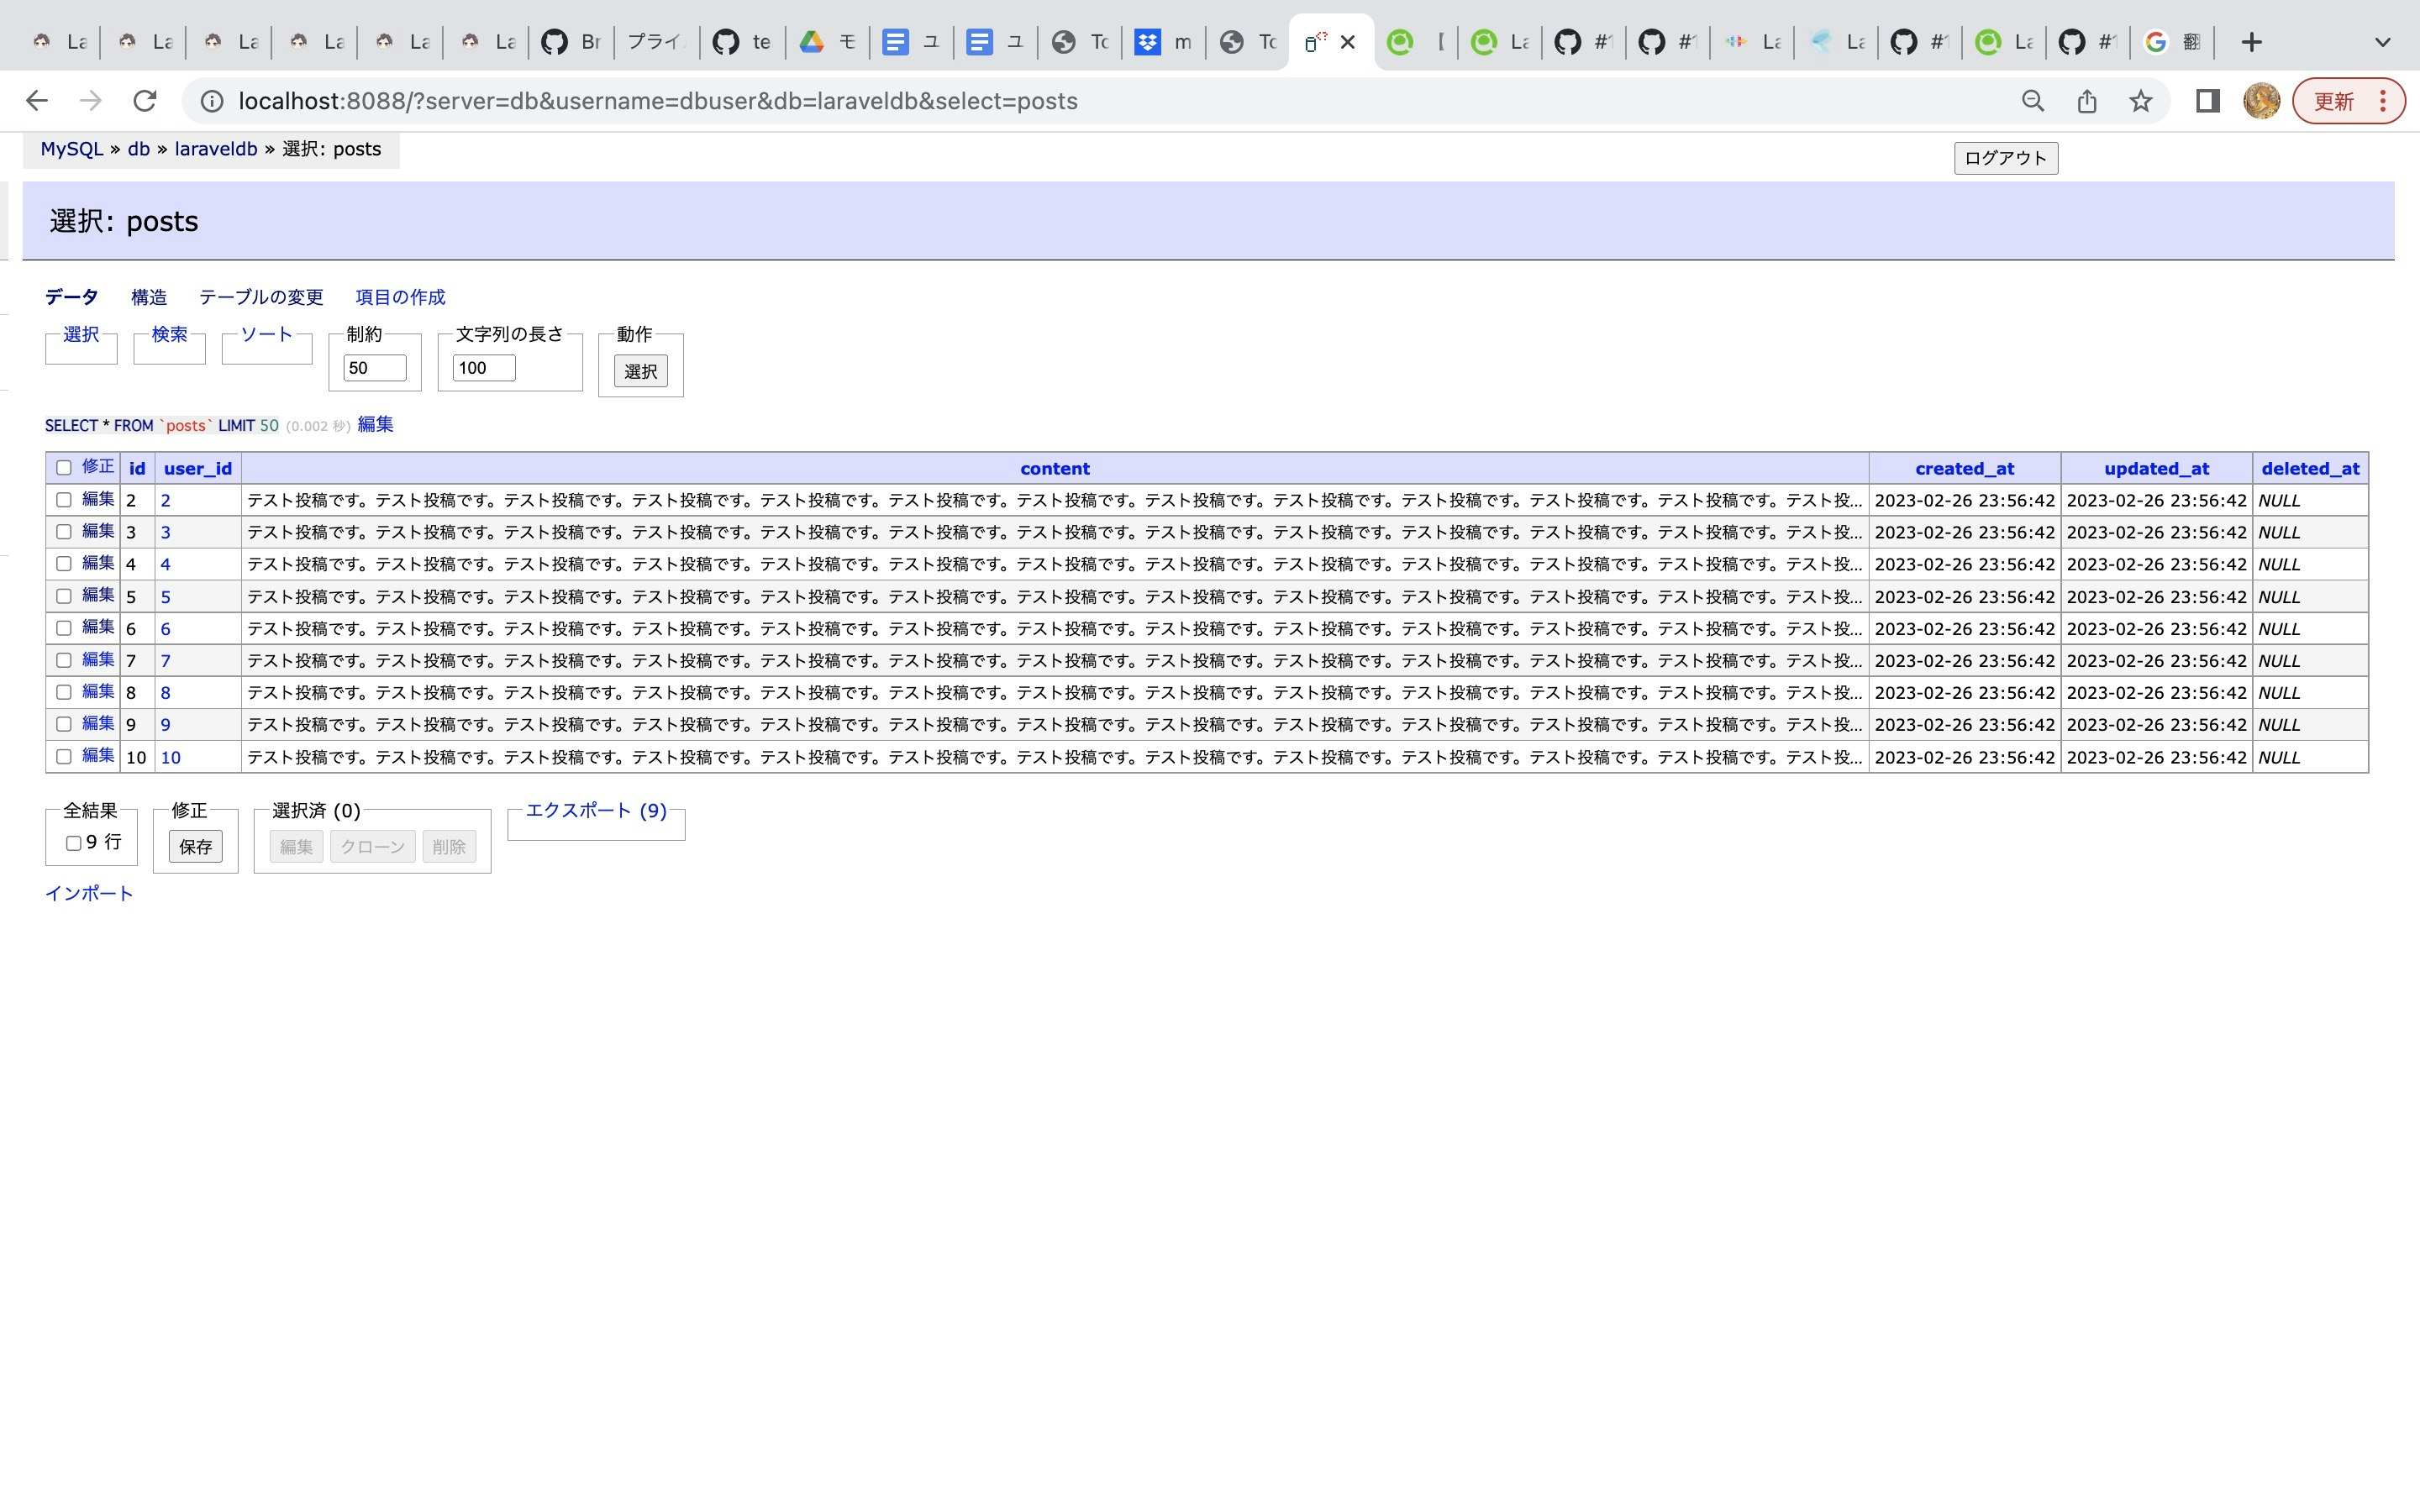Expand the 検索 search fieldset
Image resolution: width=2420 pixels, height=1512 pixels.
click(169, 334)
